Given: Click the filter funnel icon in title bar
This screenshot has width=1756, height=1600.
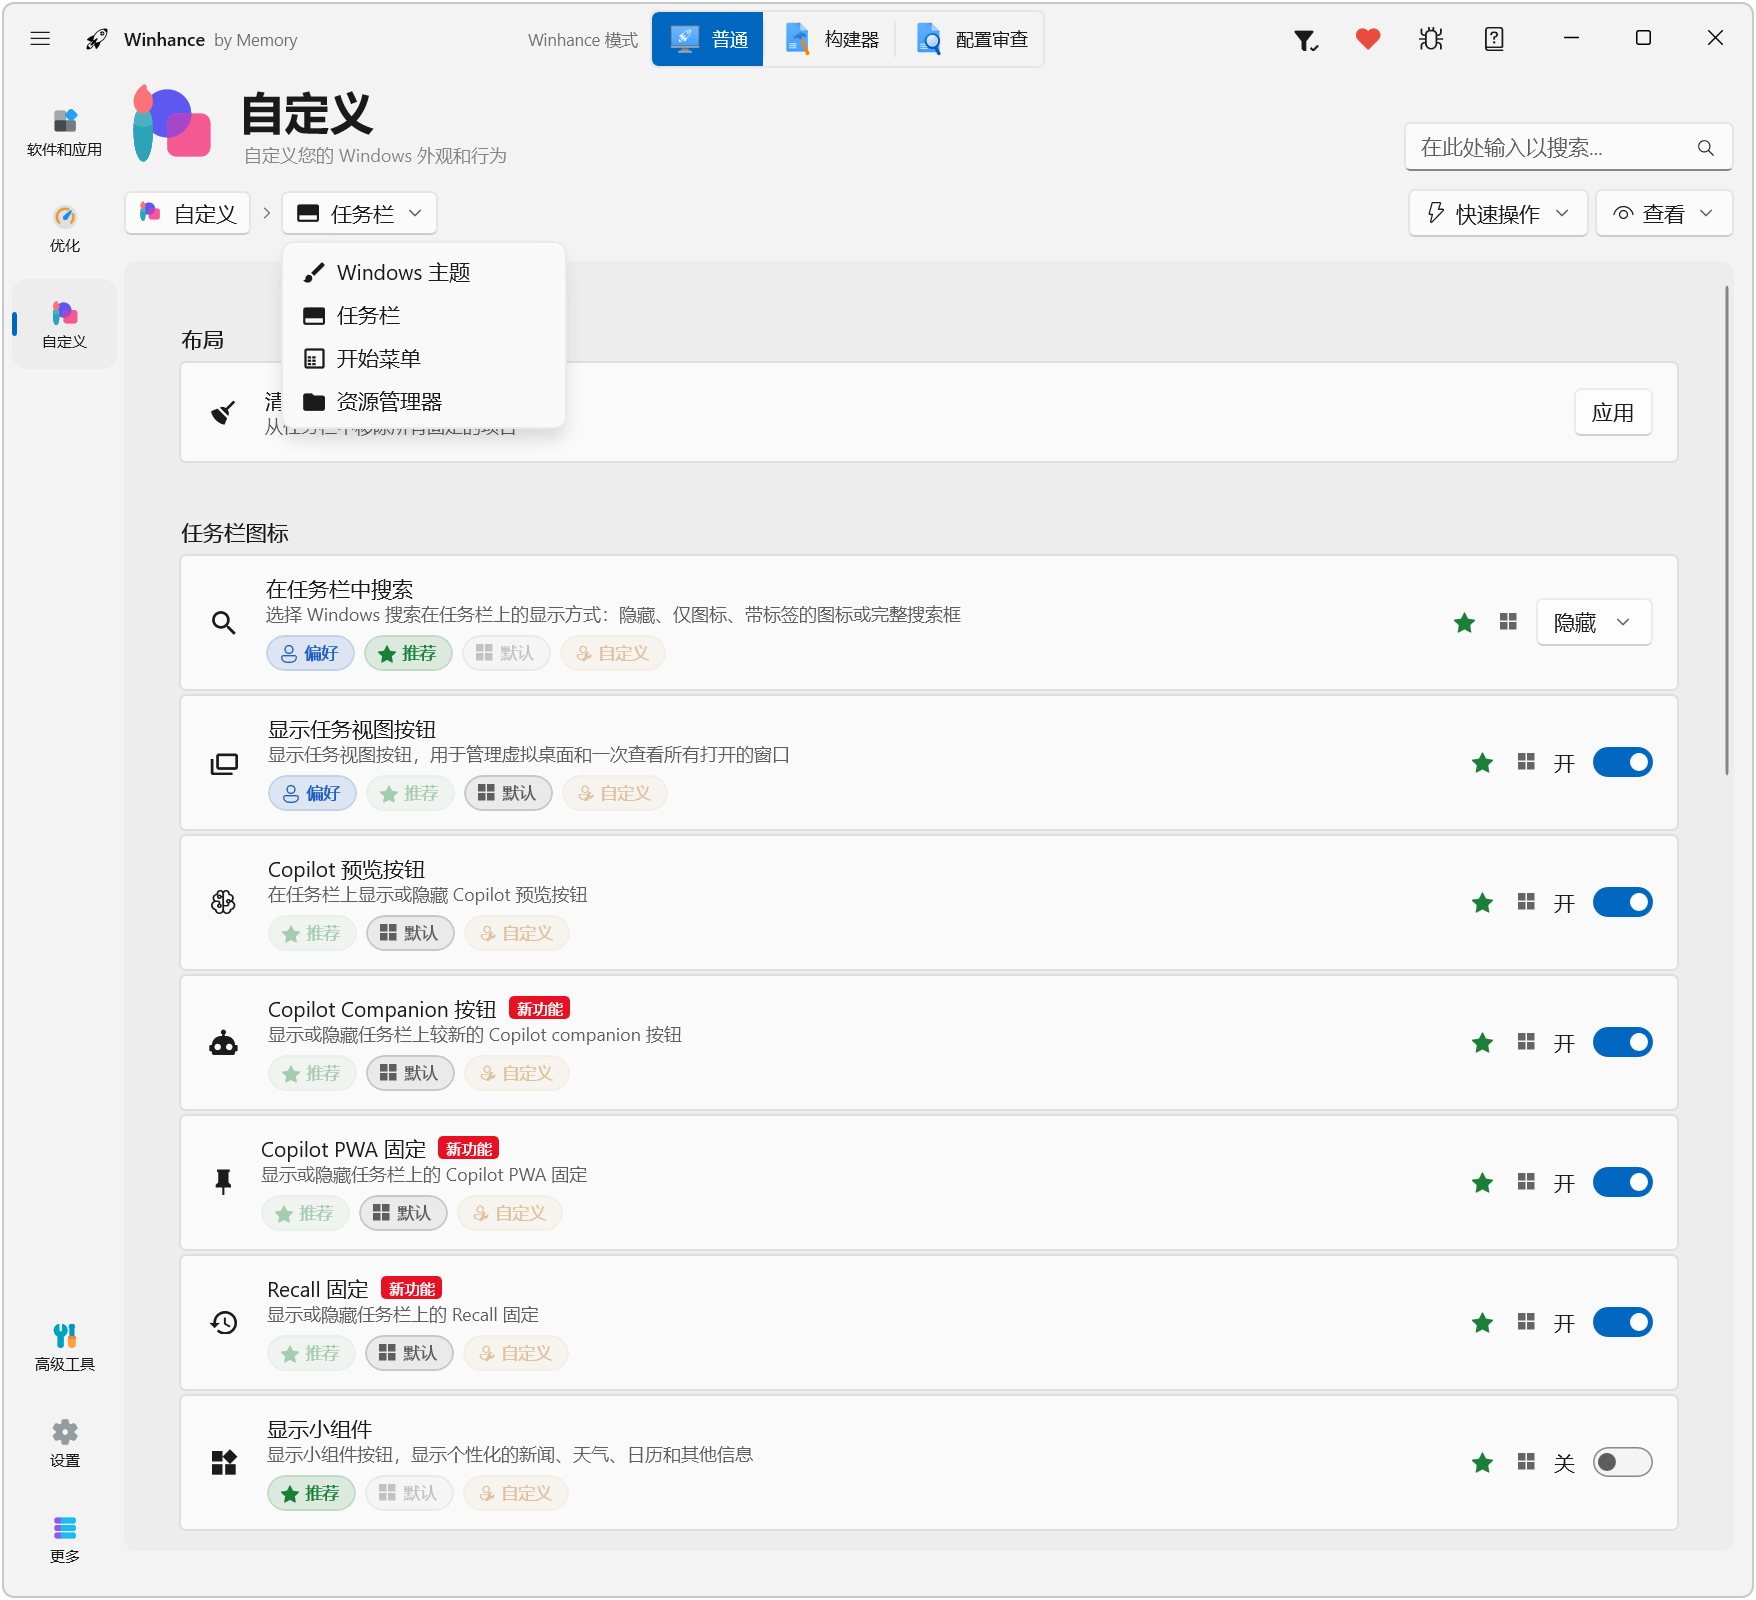Looking at the screenshot, I should [1305, 40].
